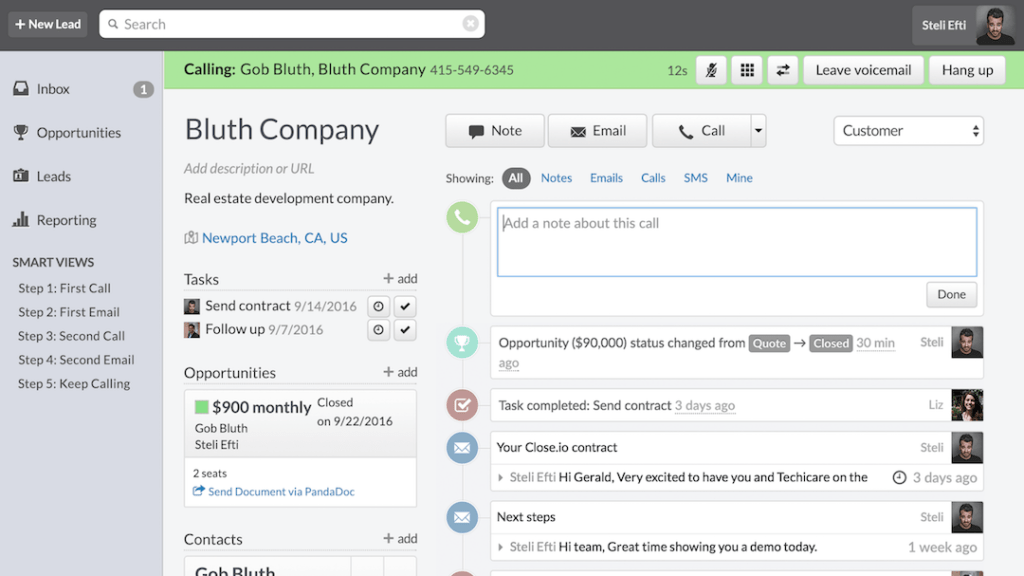Viewport: 1024px width, 576px height.
Task: Open the dialpad keypad icon
Action: (x=746, y=70)
